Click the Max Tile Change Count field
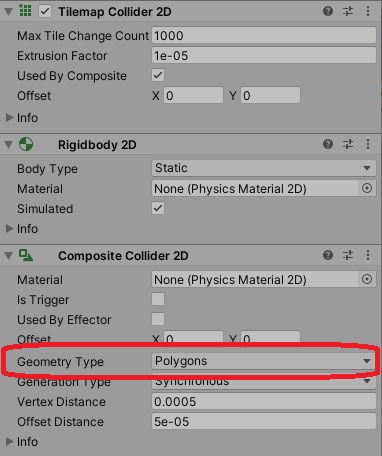Viewport: 382px width, 456px height. [264, 35]
